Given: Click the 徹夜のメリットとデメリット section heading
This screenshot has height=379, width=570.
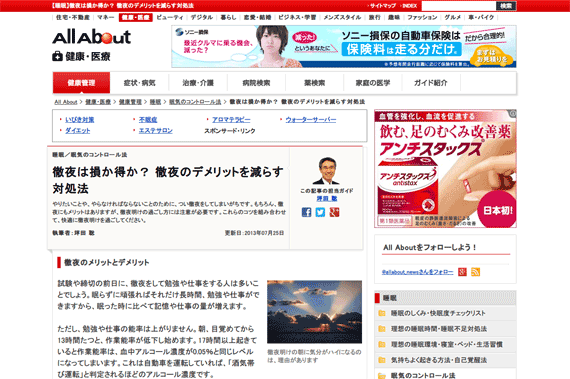Looking at the screenshot, I should [107, 262].
